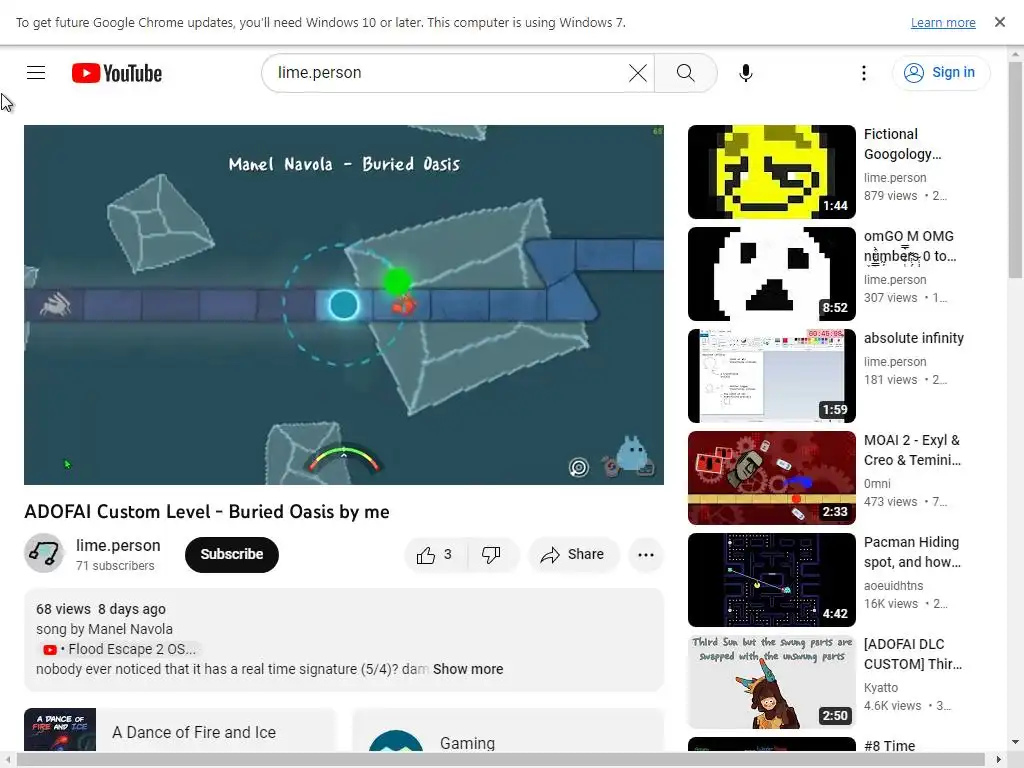Open MOAI 2 video thumbnail

pyautogui.click(x=771, y=477)
